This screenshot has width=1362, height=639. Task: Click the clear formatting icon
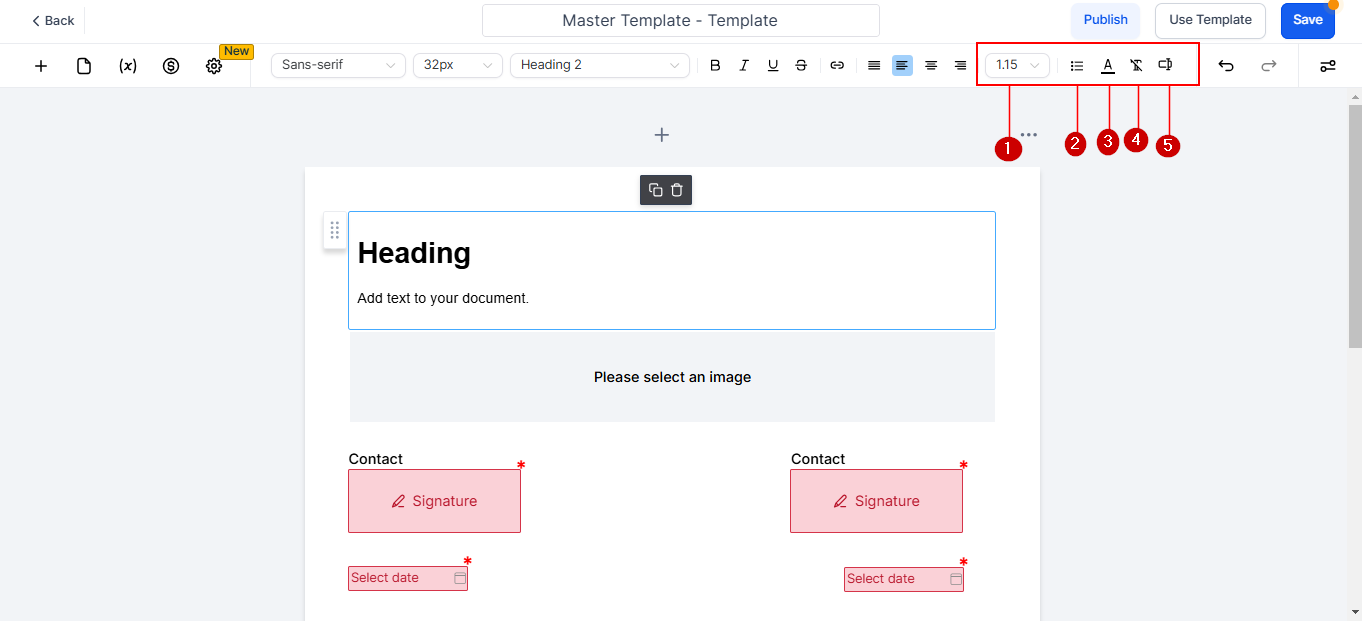[x=1136, y=65]
